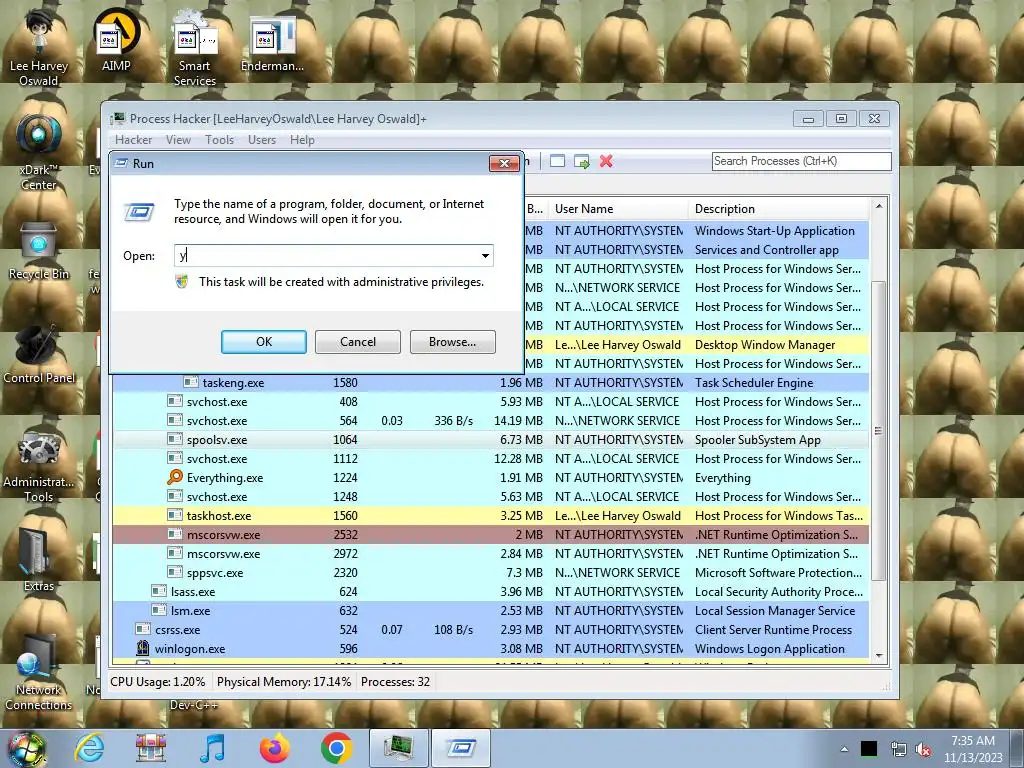Open the Extras desktop folder
The width and height of the screenshot is (1024, 768).
pyautogui.click(x=39, y=560)
